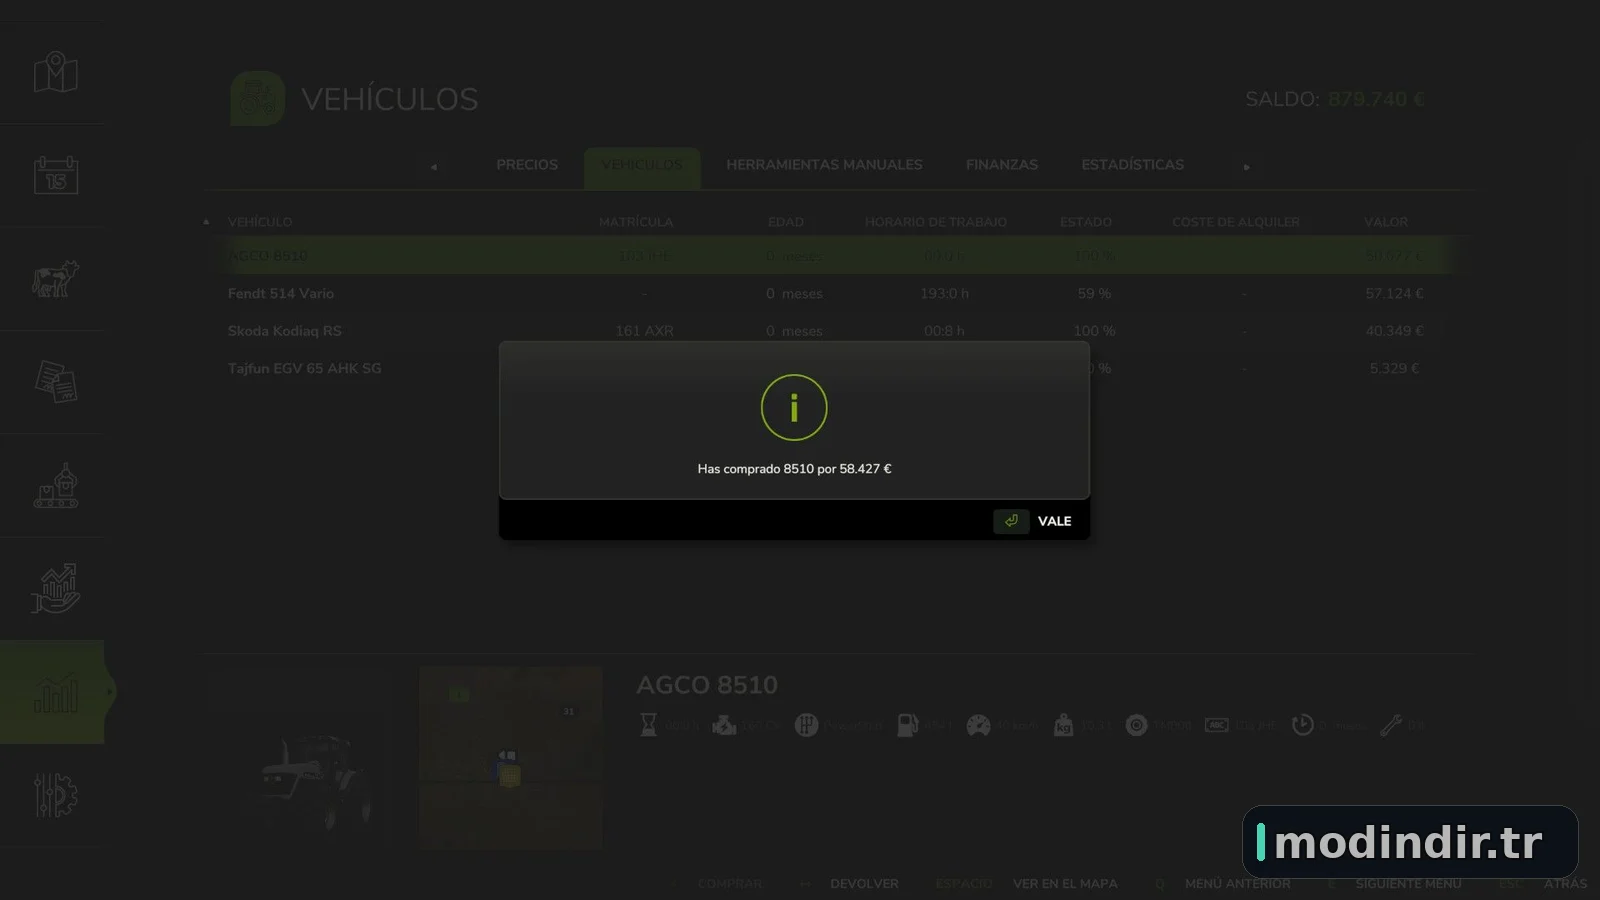Click the DEVOLVER button in the bottom bar
The image size is (1600, 900).
(x=864, y=884)
